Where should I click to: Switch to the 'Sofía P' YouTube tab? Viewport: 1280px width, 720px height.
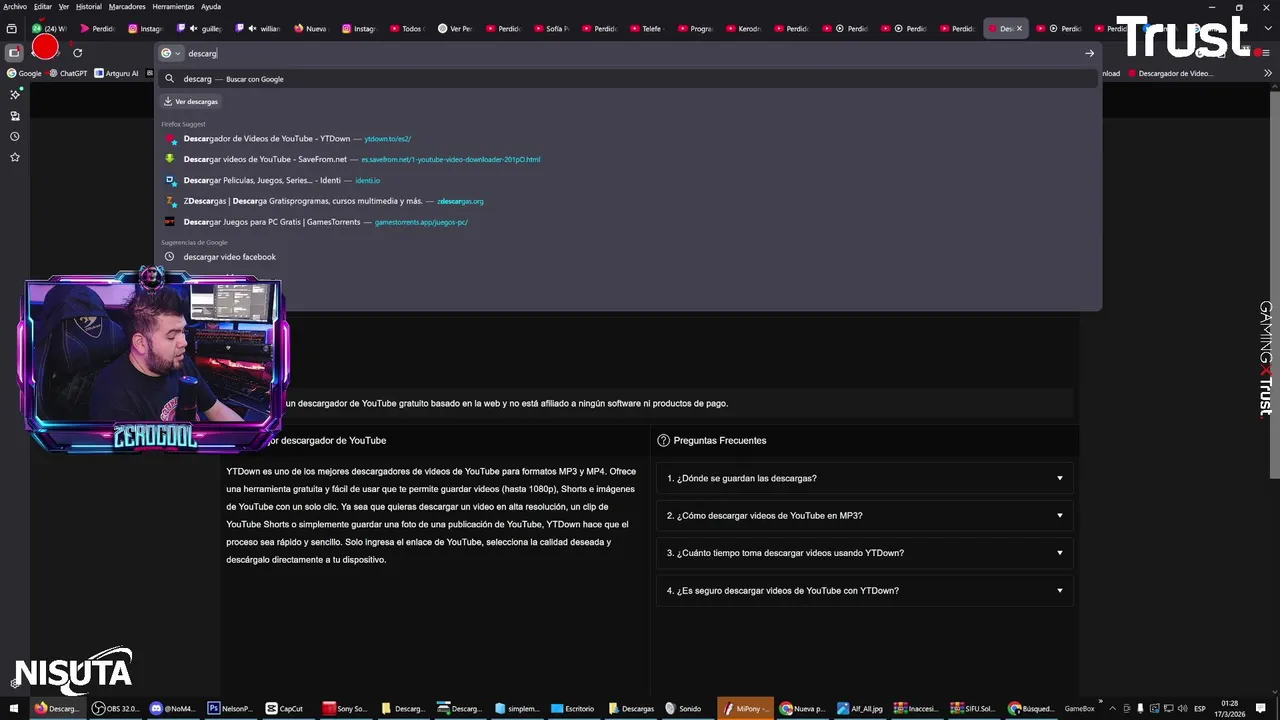click(551, 29)
